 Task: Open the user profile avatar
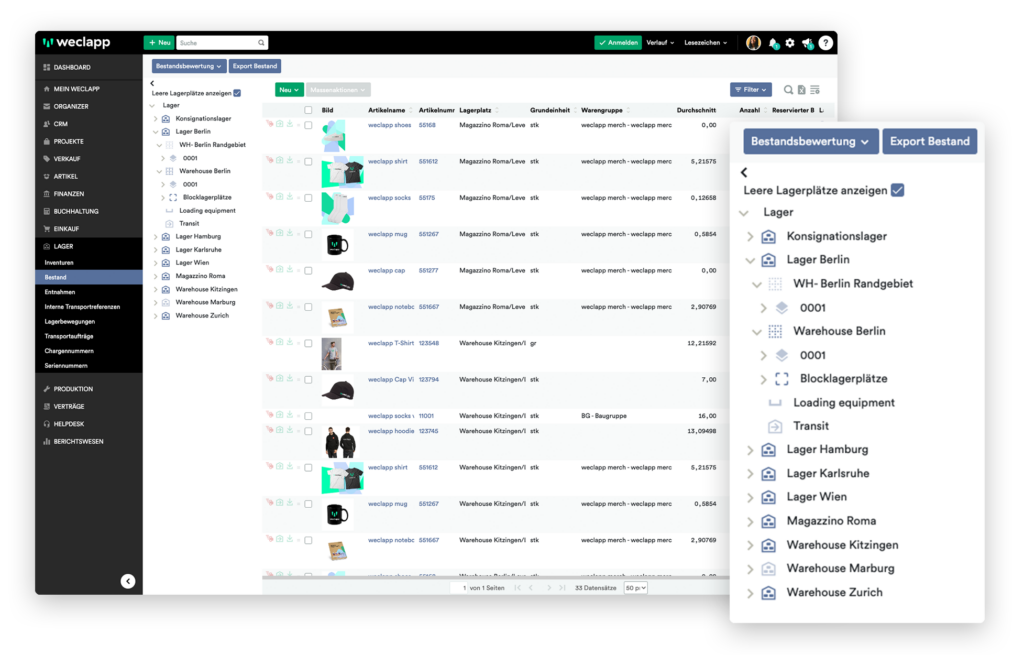[753, 42]
